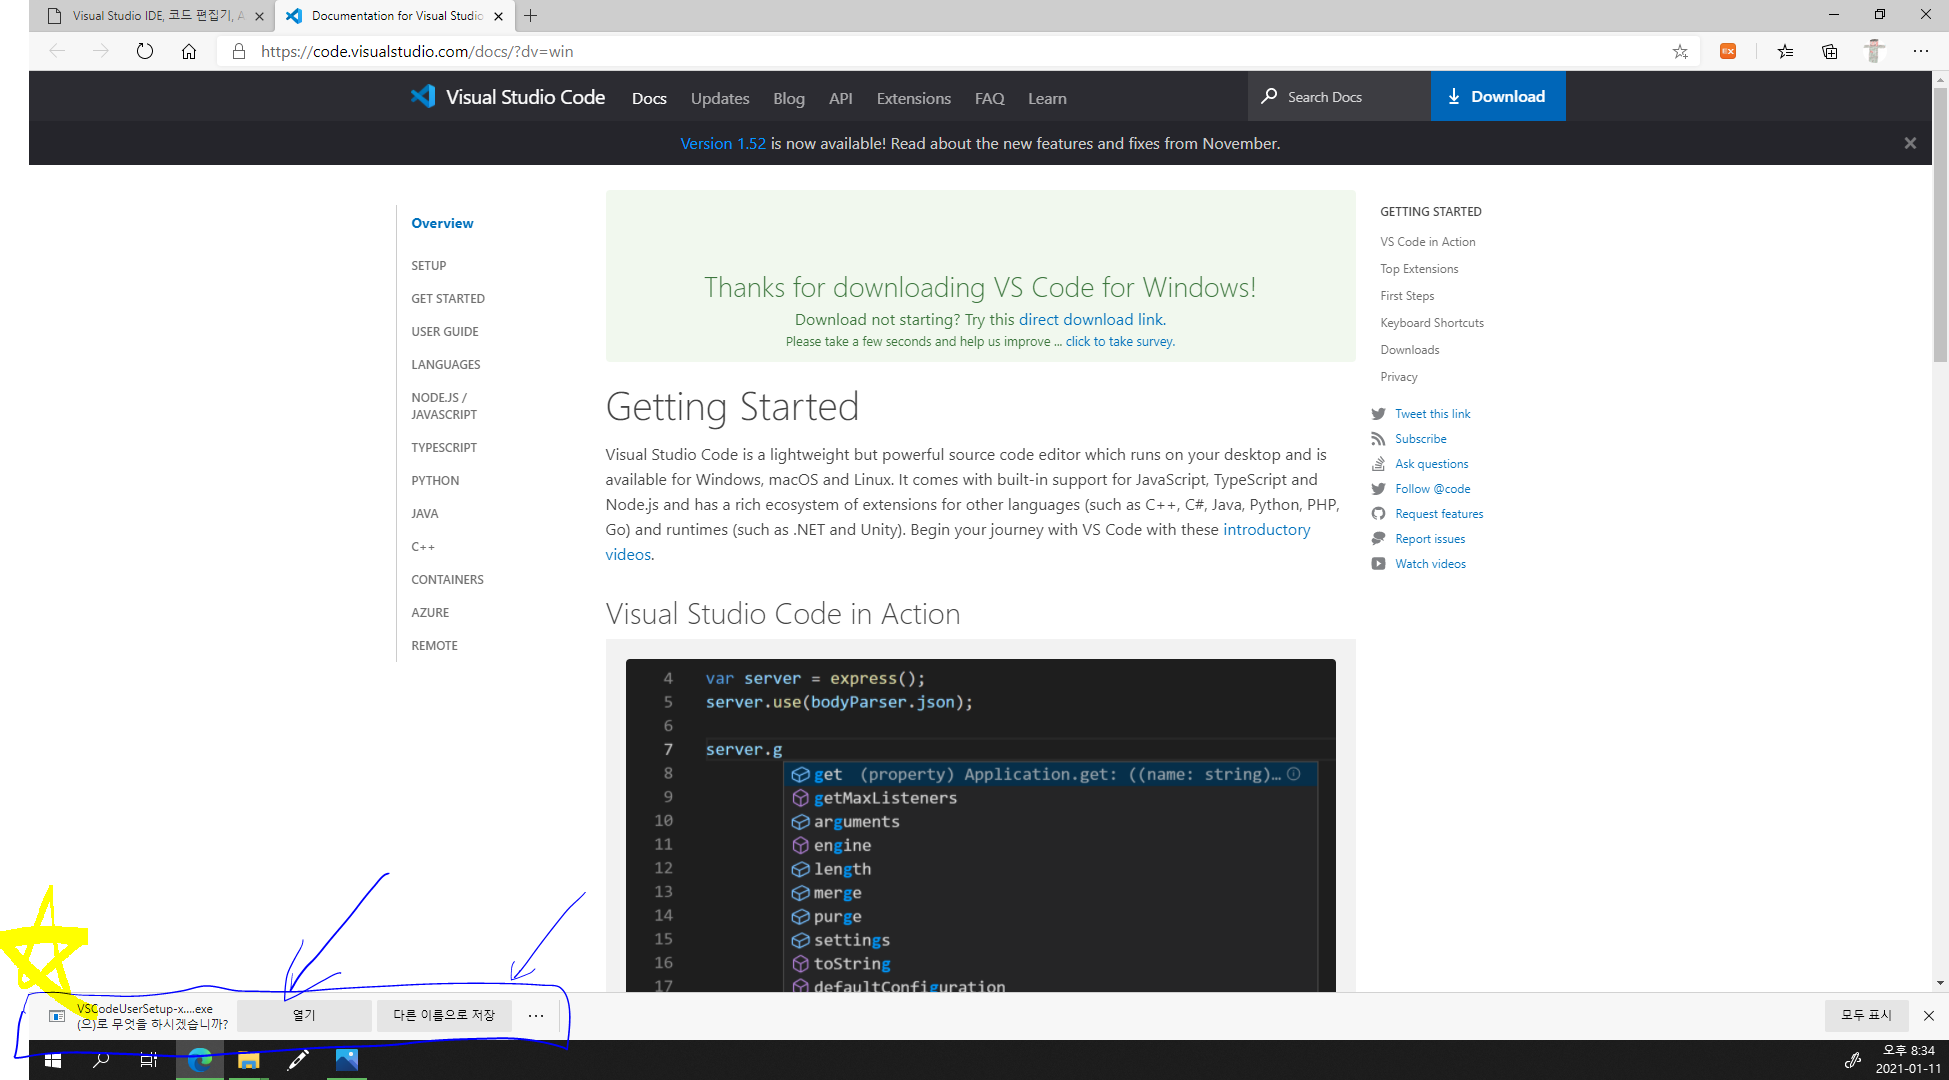Click the Search Docs field
Viewport: 1949px width, 1080px height.
(x=1339, y=97)
